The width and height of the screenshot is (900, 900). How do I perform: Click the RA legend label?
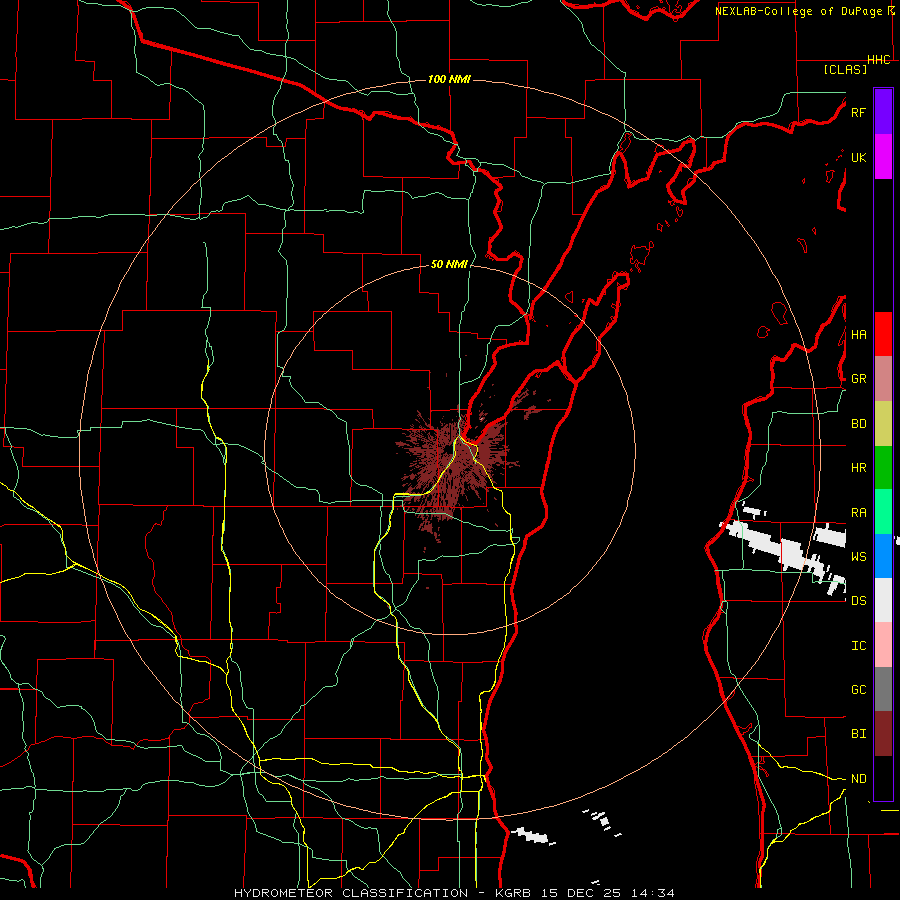coord(858,513)
